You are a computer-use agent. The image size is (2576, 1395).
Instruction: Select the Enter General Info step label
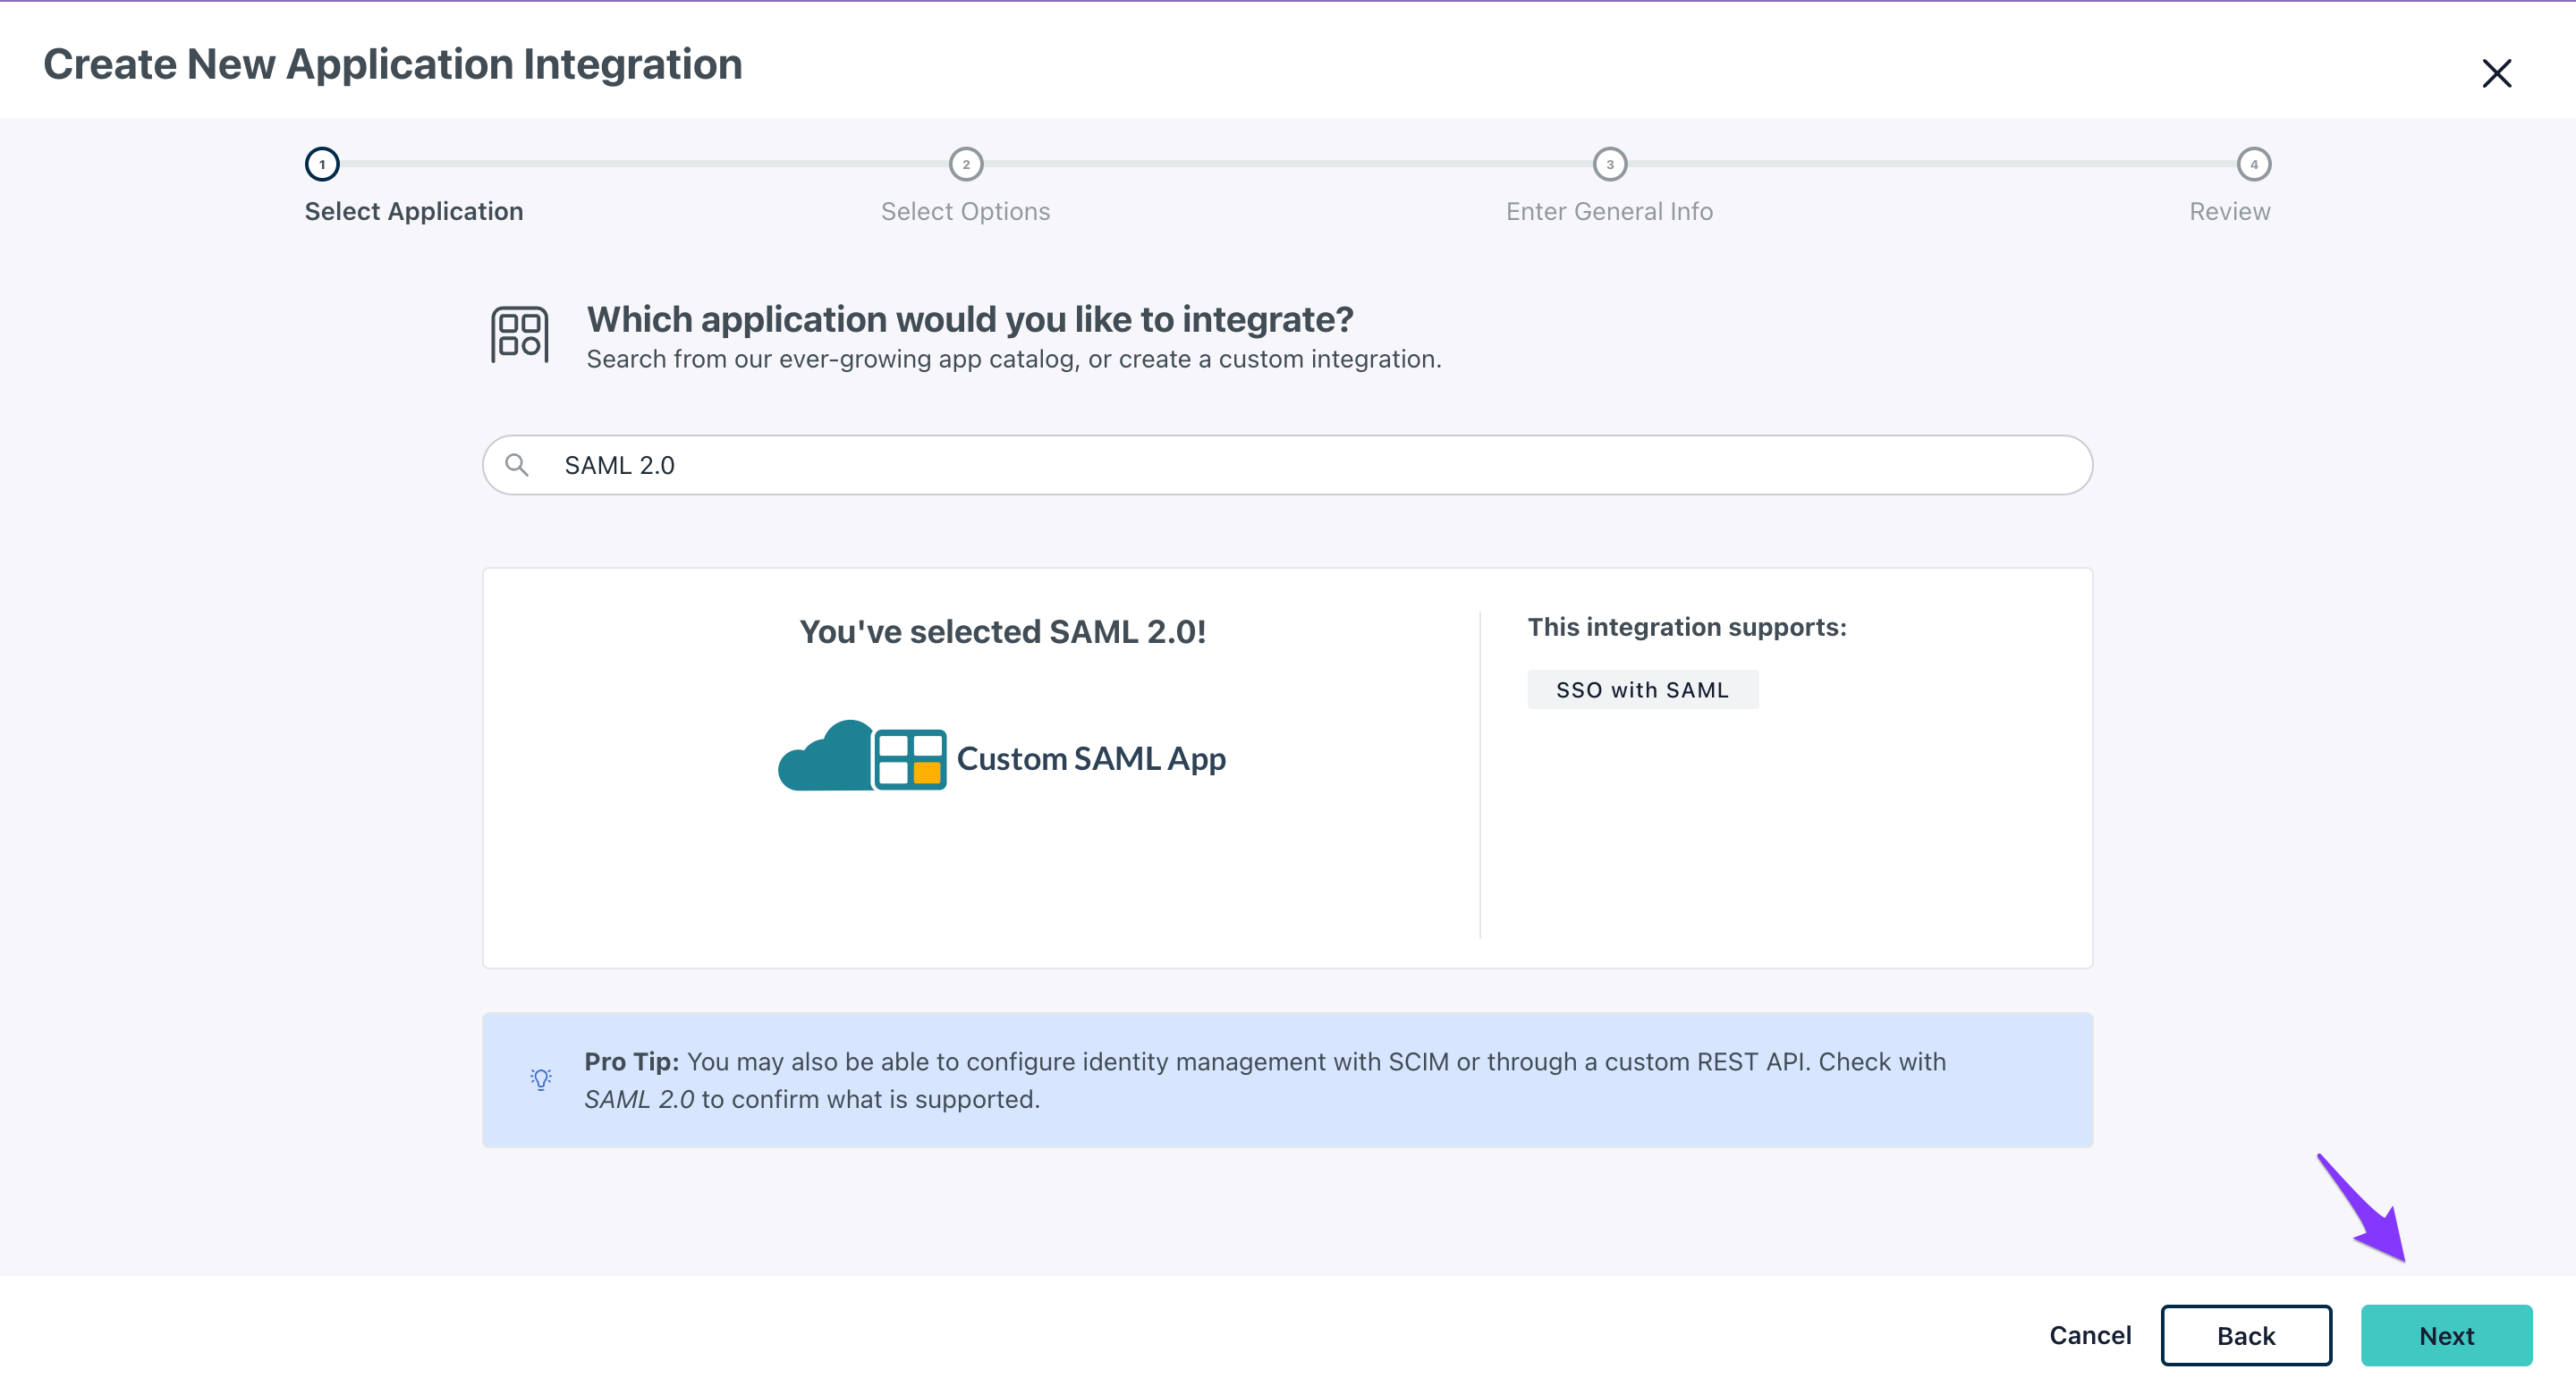[x=1609, y=211]
